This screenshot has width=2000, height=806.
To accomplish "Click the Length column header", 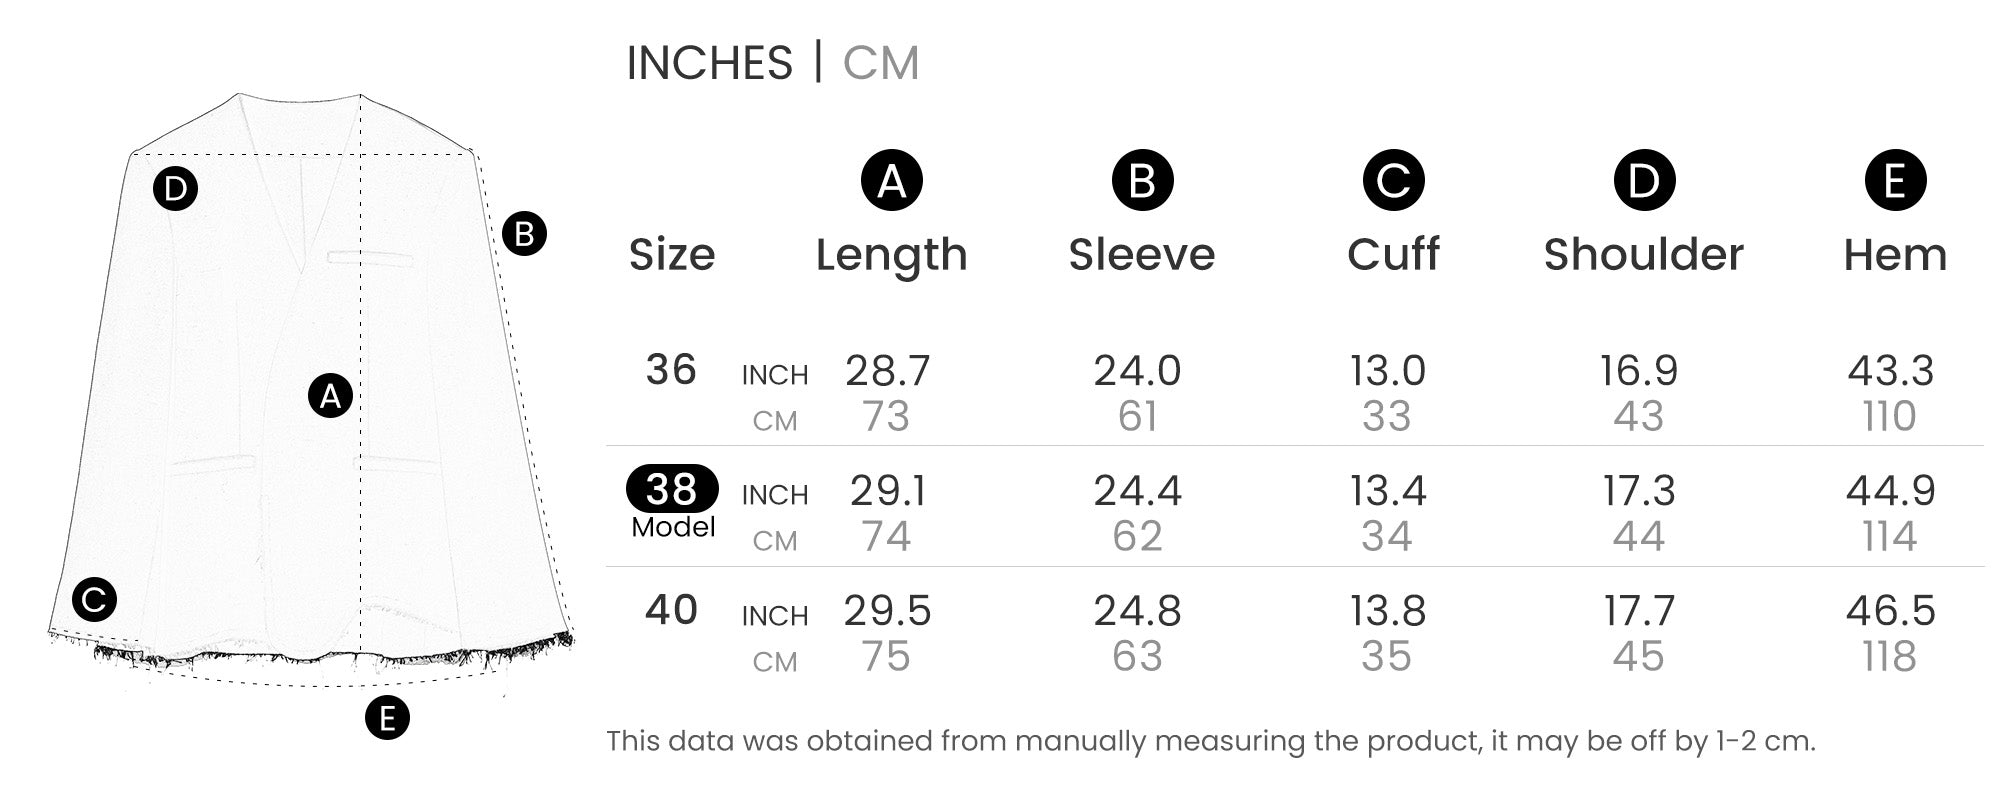I will [891, 255].
